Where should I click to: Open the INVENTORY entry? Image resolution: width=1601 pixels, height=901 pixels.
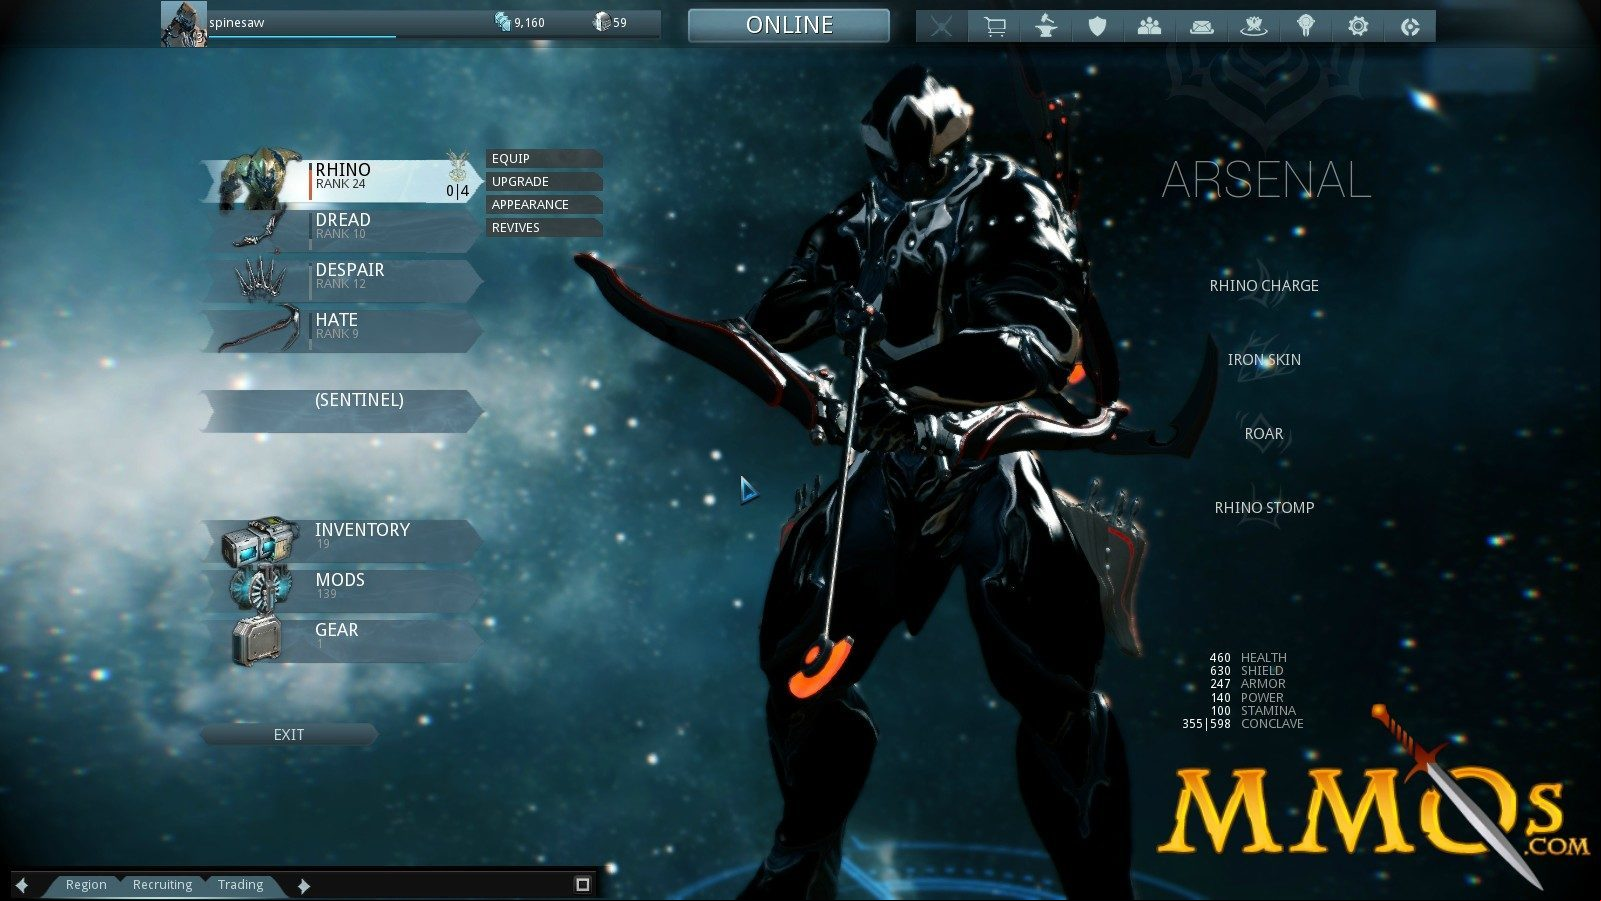point(342,540)
